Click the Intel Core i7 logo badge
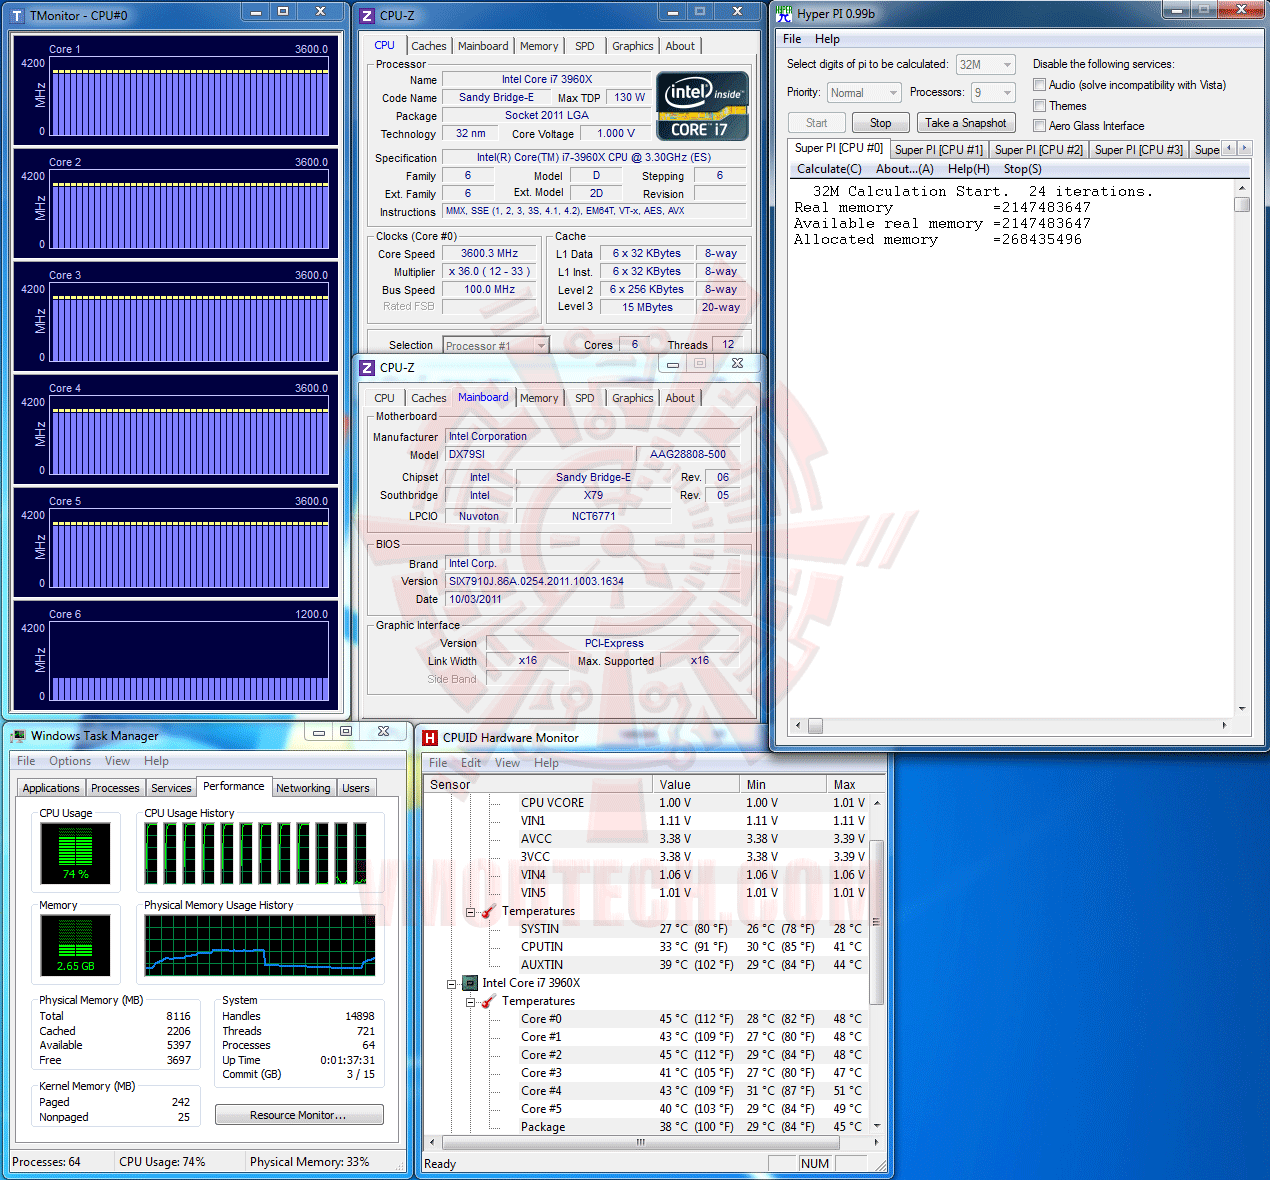 702,106
